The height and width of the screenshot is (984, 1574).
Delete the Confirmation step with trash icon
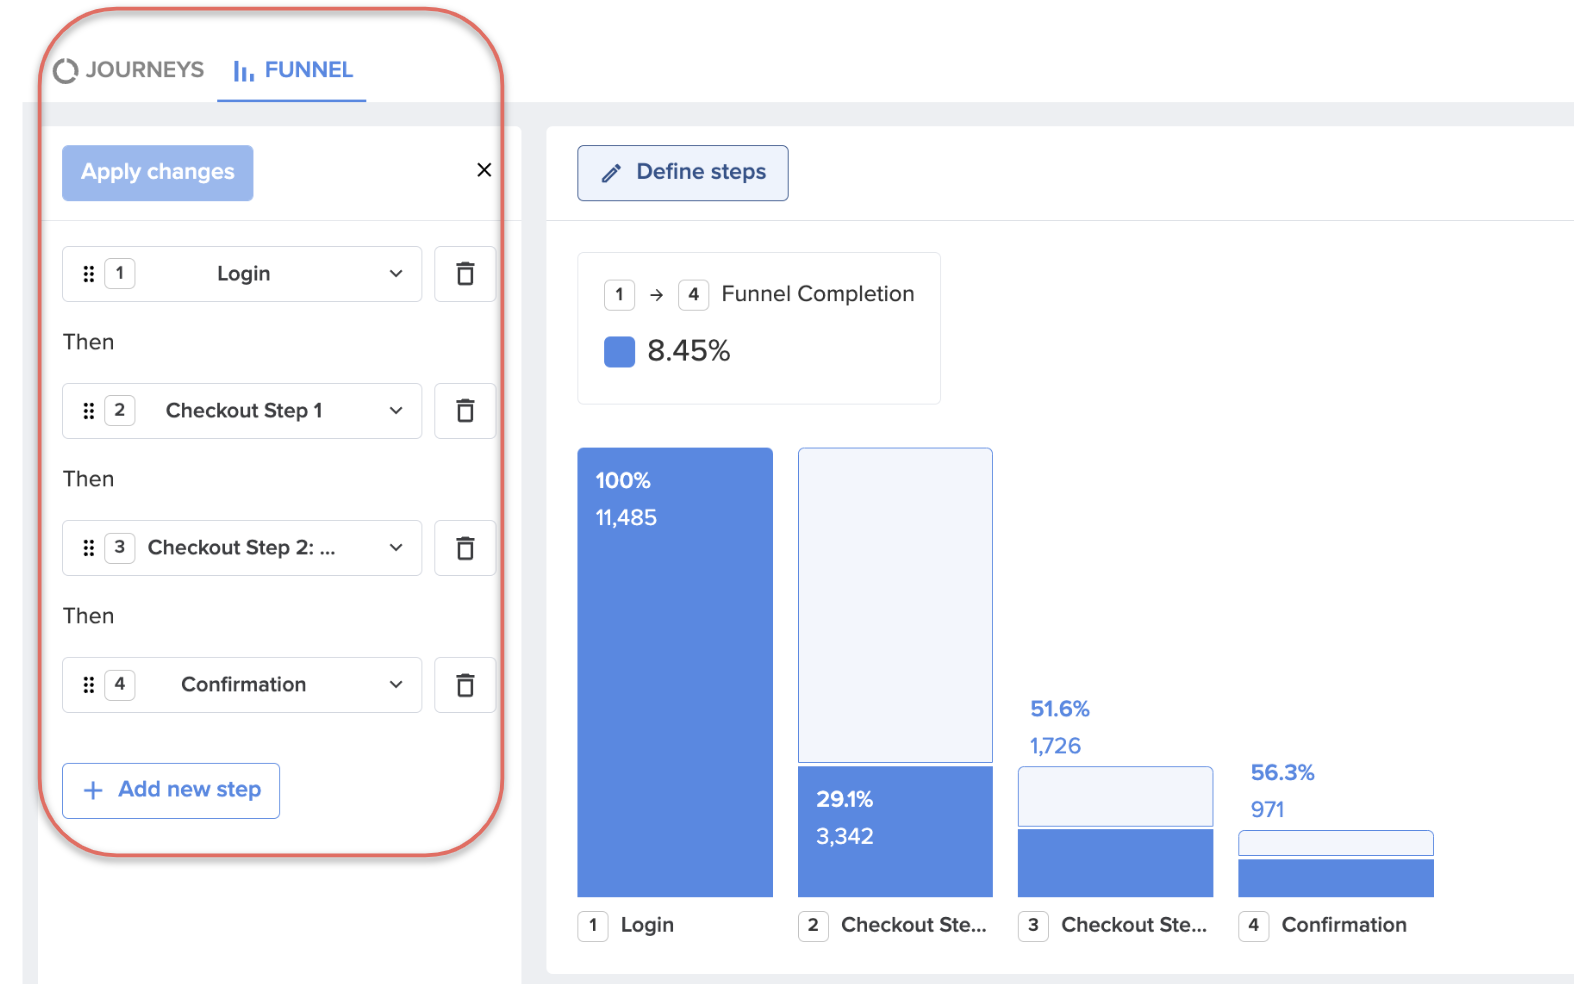(x=465, y=685)
